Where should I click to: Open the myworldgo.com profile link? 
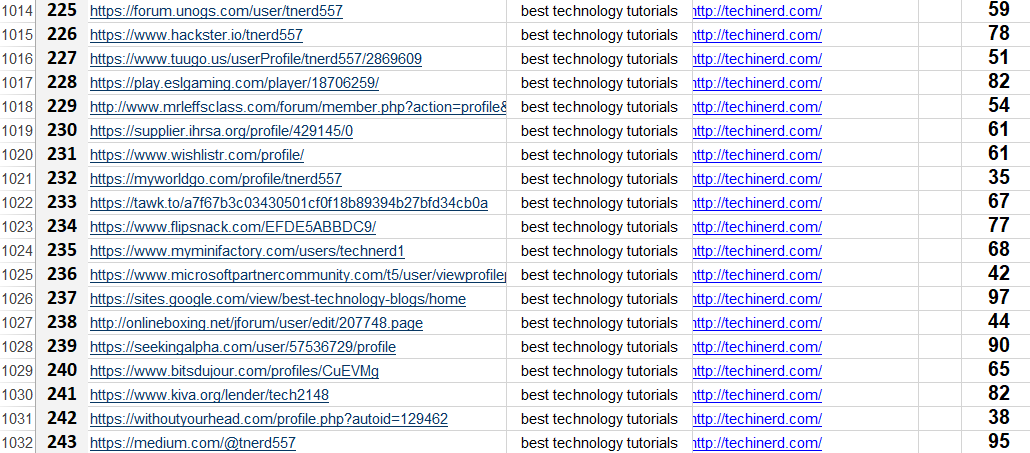[215, 179]
